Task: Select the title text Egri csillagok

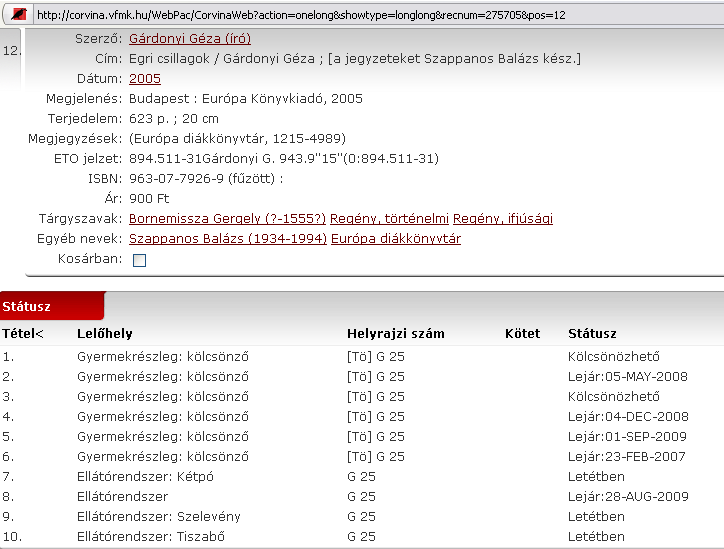Action: coord(169,59)
